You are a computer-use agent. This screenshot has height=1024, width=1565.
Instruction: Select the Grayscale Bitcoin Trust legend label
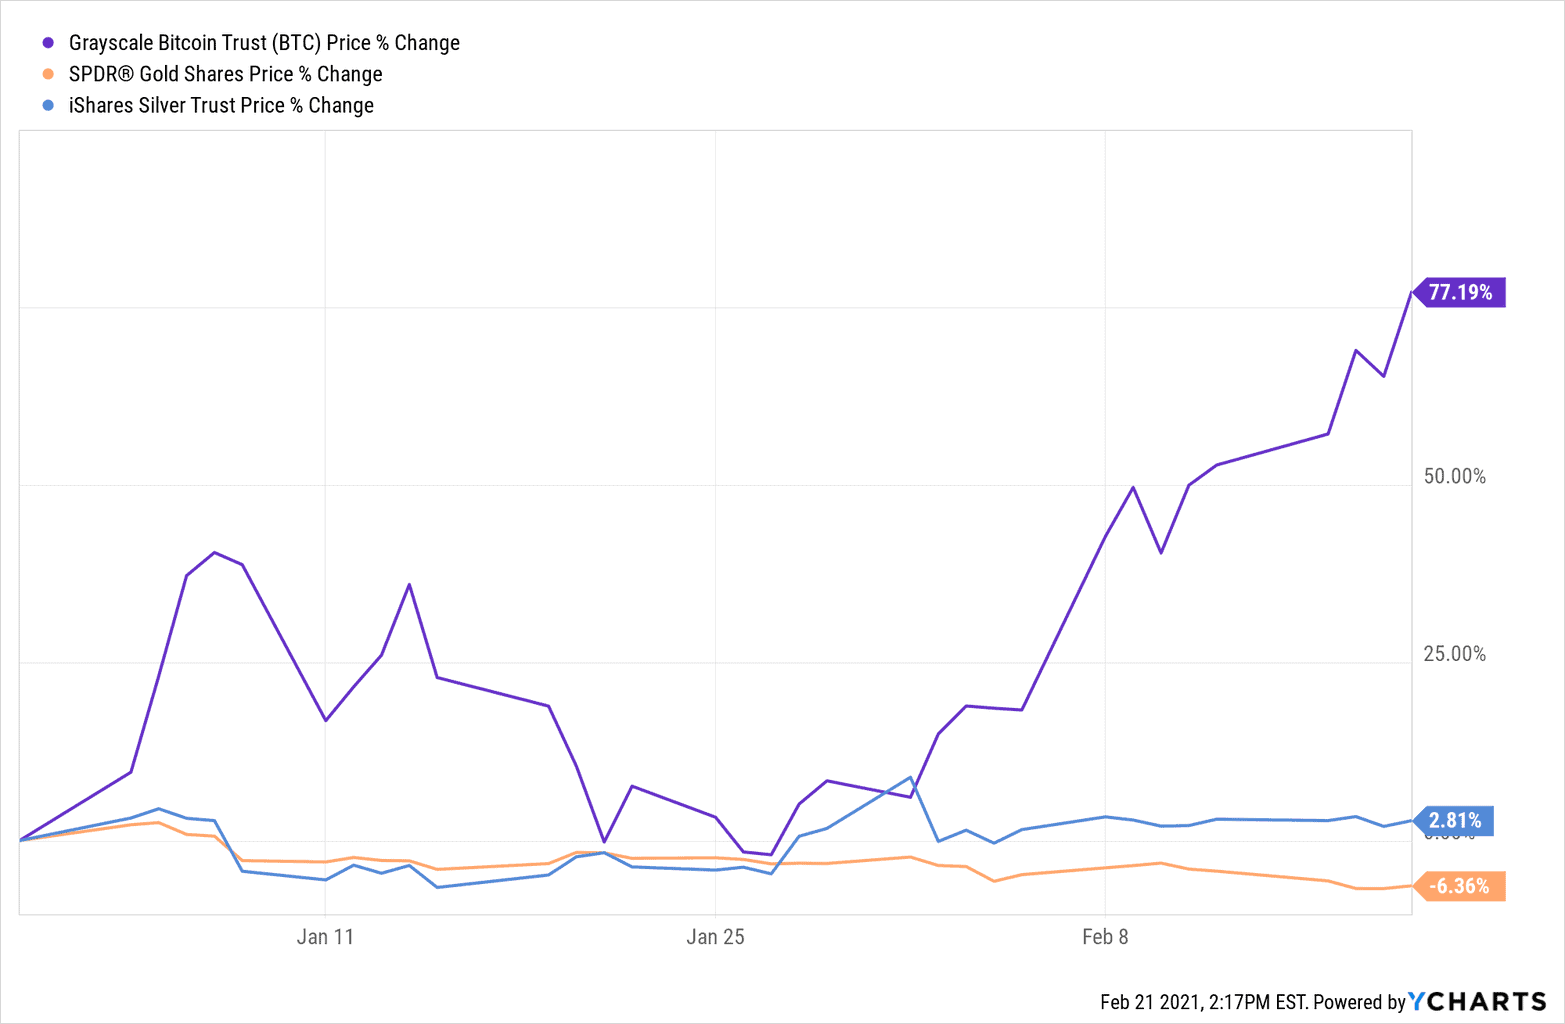tap(264, 43)
